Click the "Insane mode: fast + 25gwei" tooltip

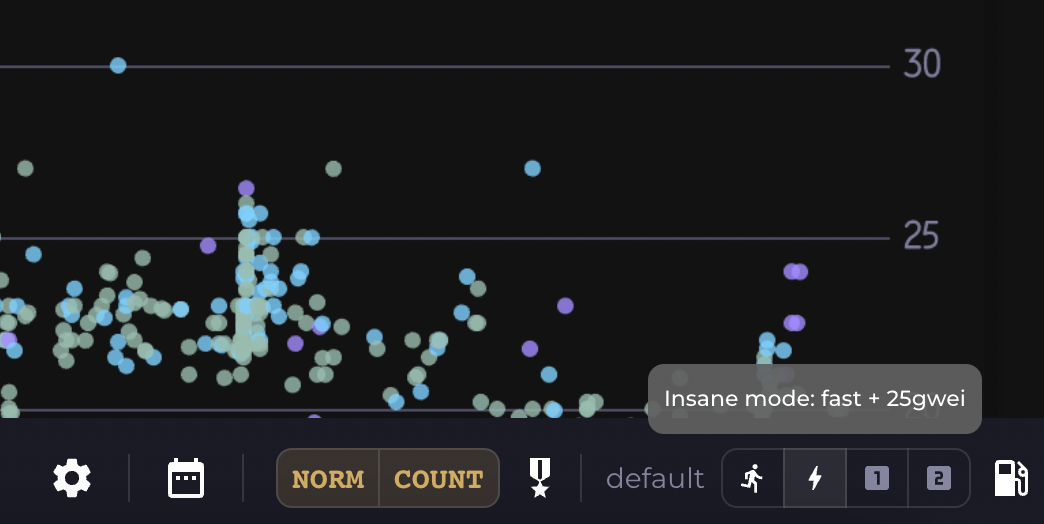[814, 399]
